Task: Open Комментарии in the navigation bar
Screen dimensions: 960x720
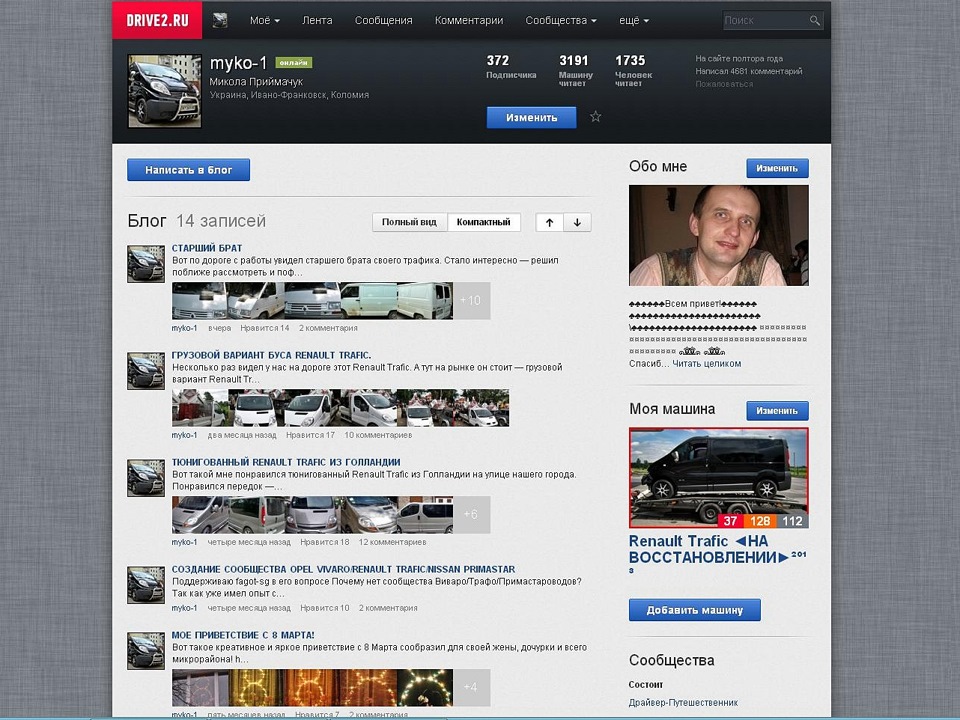Action: tap(469, 20)
